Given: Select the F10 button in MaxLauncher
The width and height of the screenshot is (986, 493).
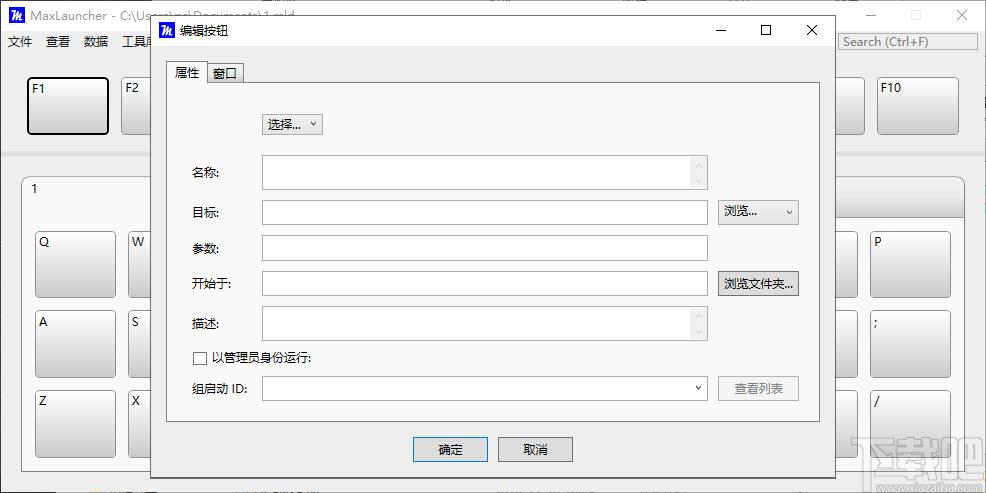Looking at the screenshot, I should click(918, 106).
